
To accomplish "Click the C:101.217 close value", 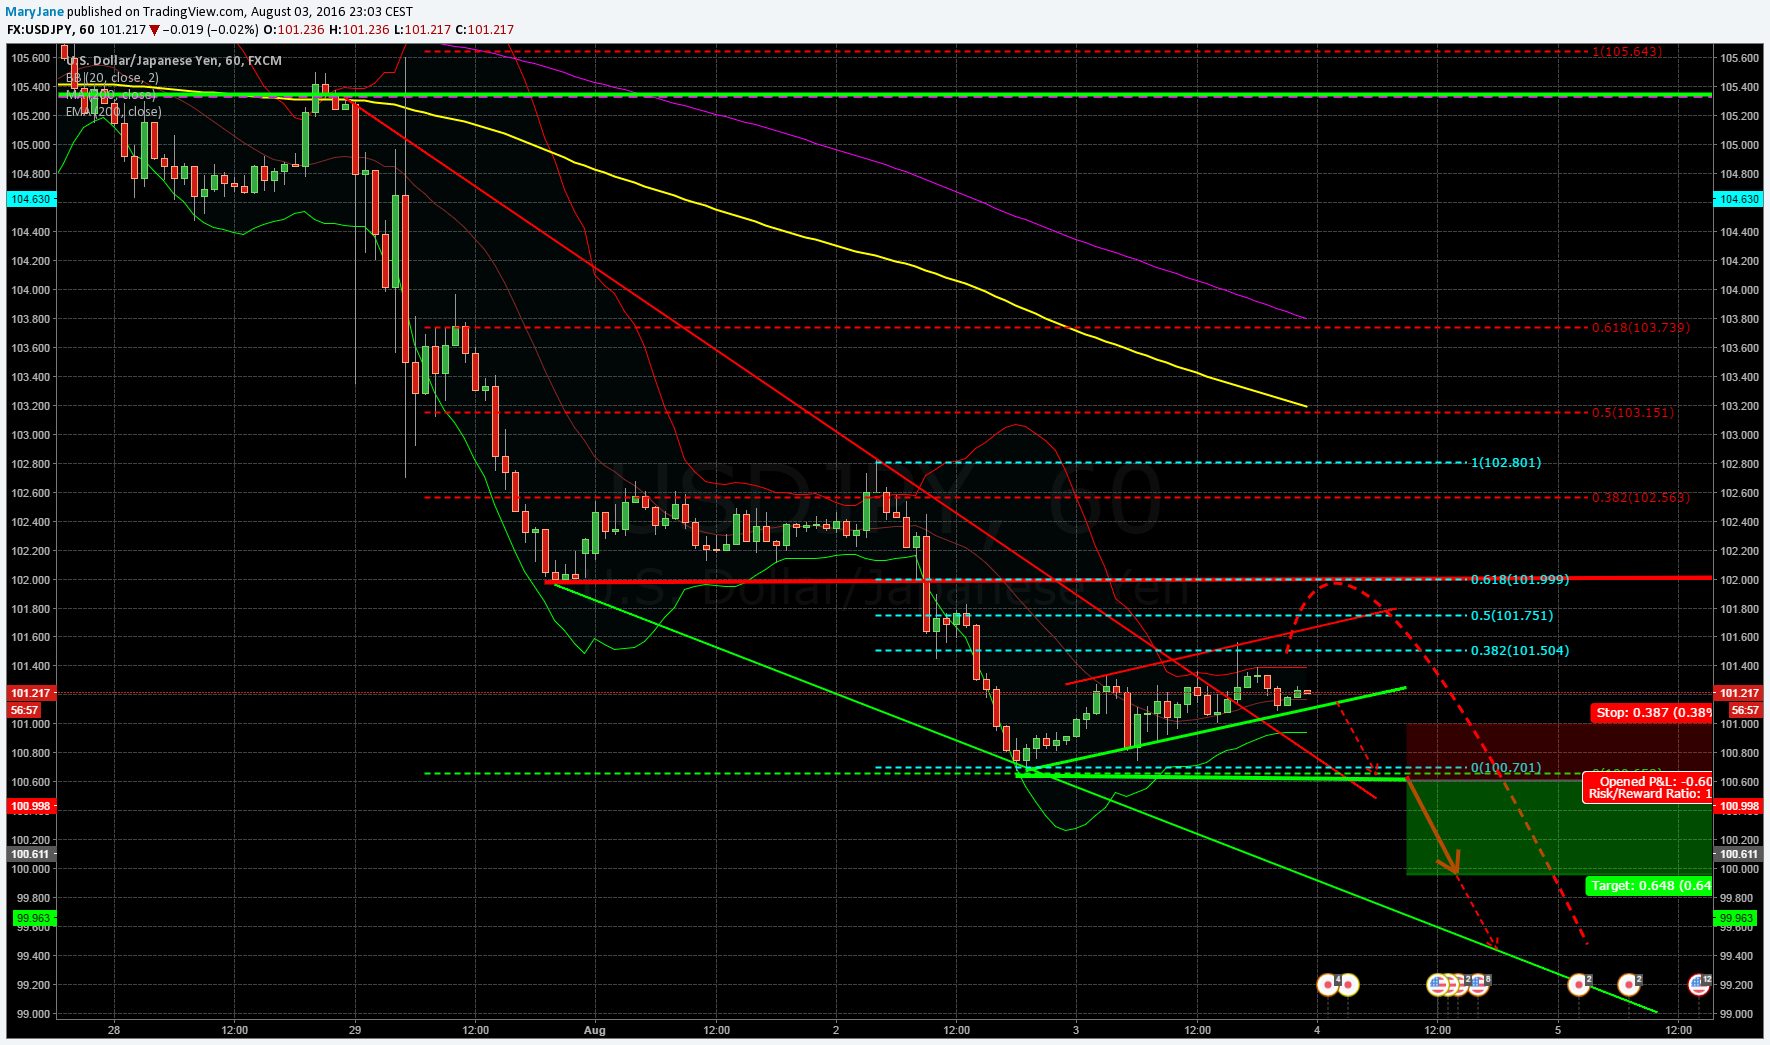I will (484, 30).
